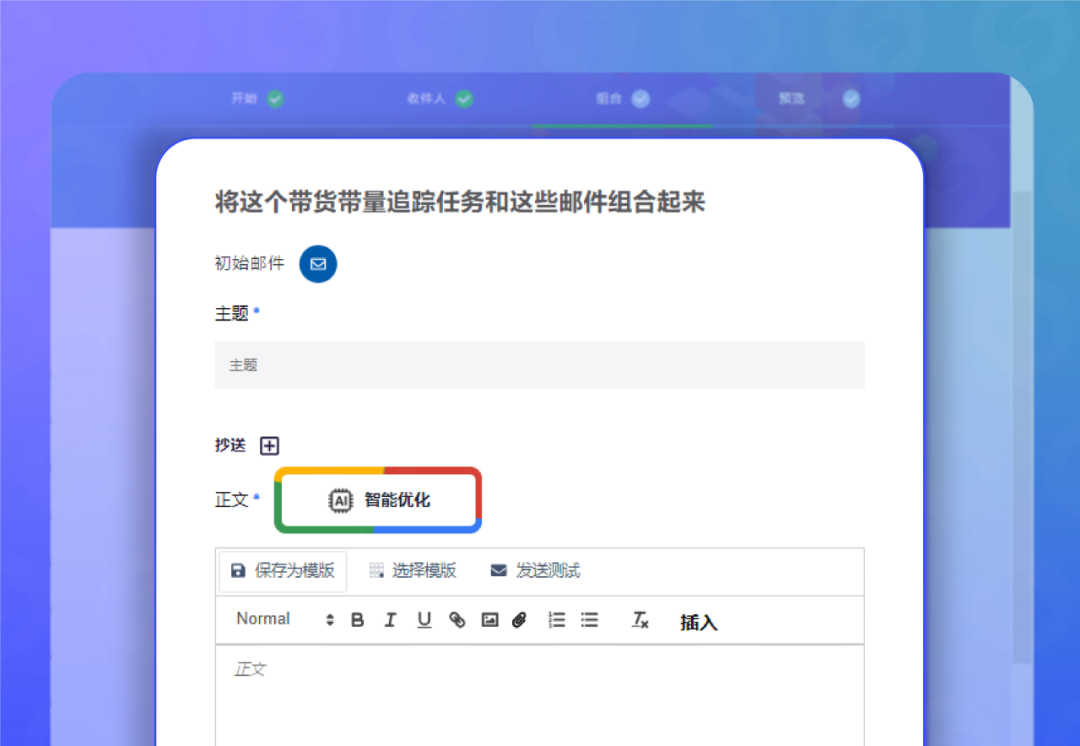Open the initial email envelope icon
The height and width of the screenshot is (746, 1080).
pyautogui.click(x=318, y=264)
